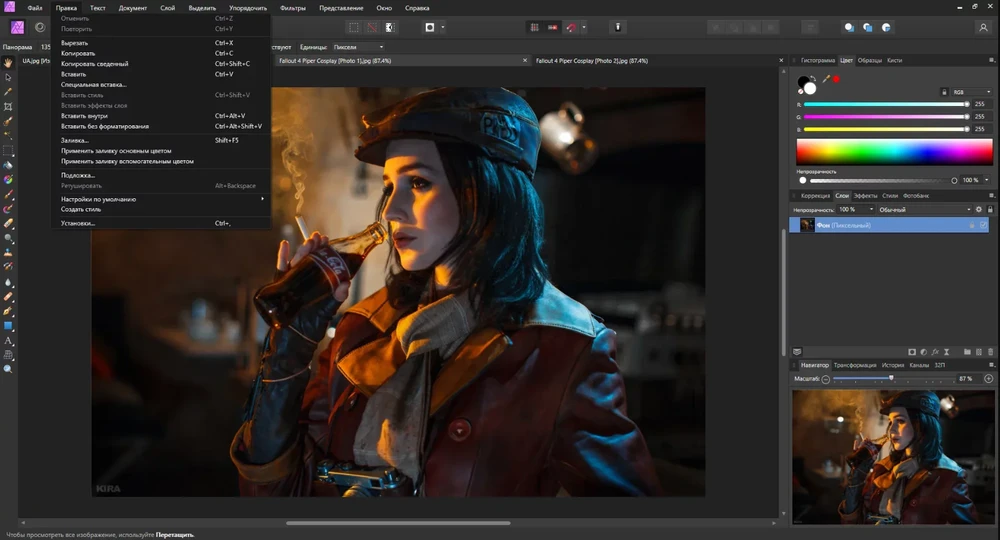Click Invert Selection toolbar icon

[x=390, y=27]
